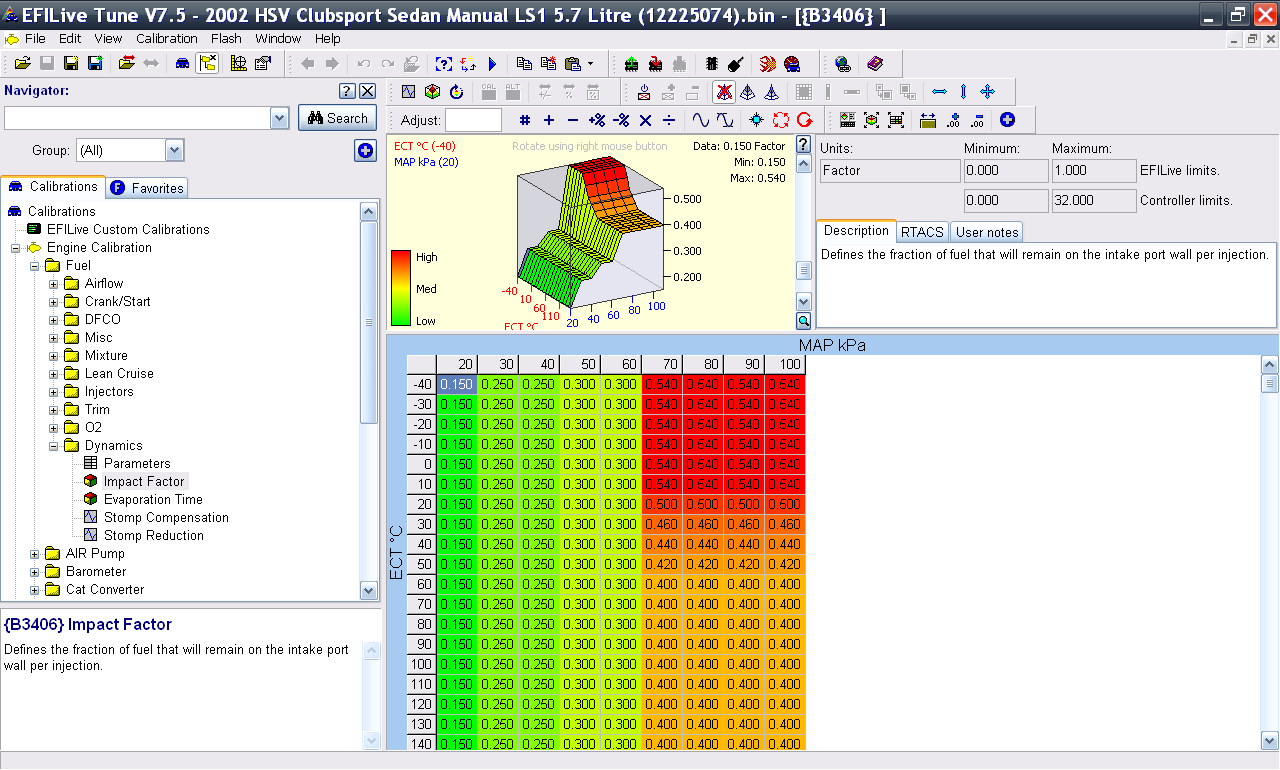Image resolution: width=1280 pixels, height=770 pixels.
Task: Click the rotate chart color wheel icon
Action: (456, 92)
